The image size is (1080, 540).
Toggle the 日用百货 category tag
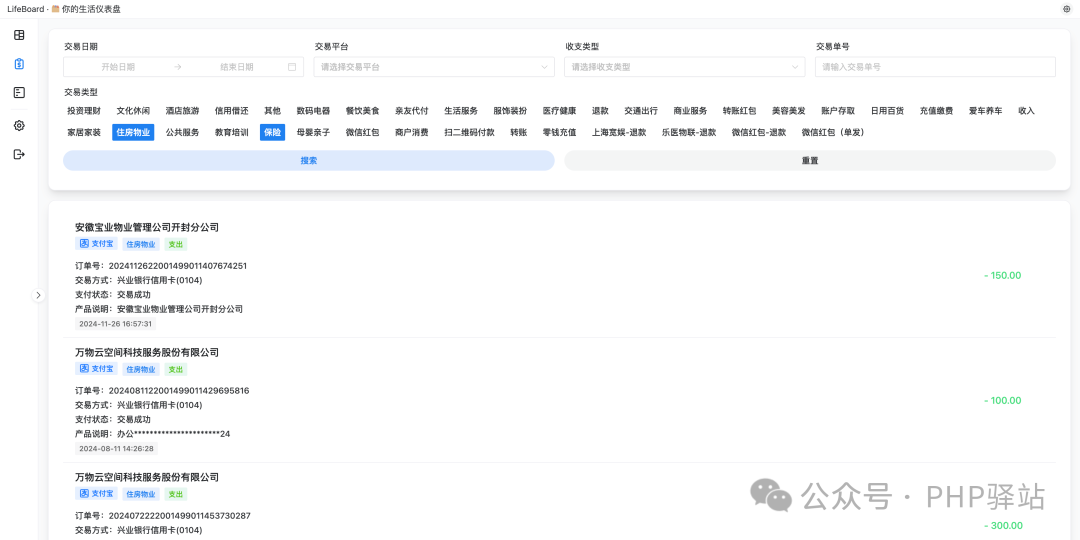point(887,111)
